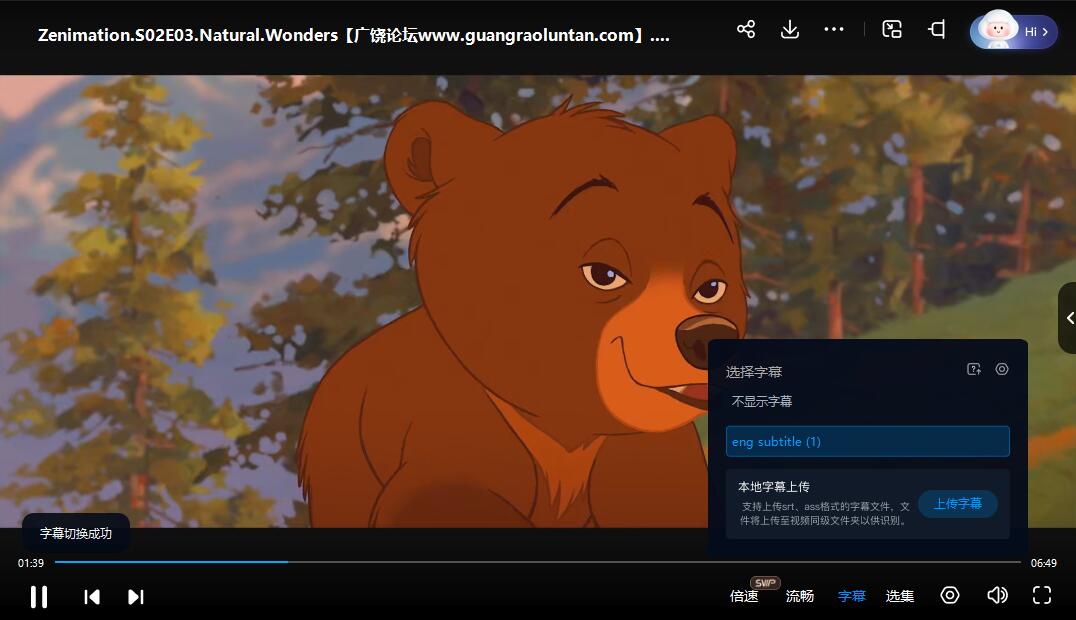Click the 字幕切换成功 toast notification
This screenshot has width=1076, height=620.
[75, 533]
